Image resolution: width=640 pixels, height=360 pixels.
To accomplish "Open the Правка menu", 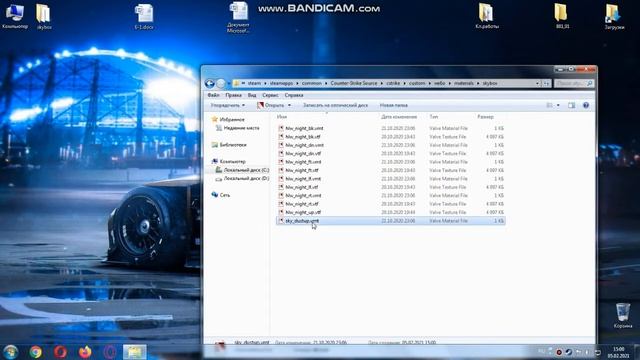I will coord(233,95).
